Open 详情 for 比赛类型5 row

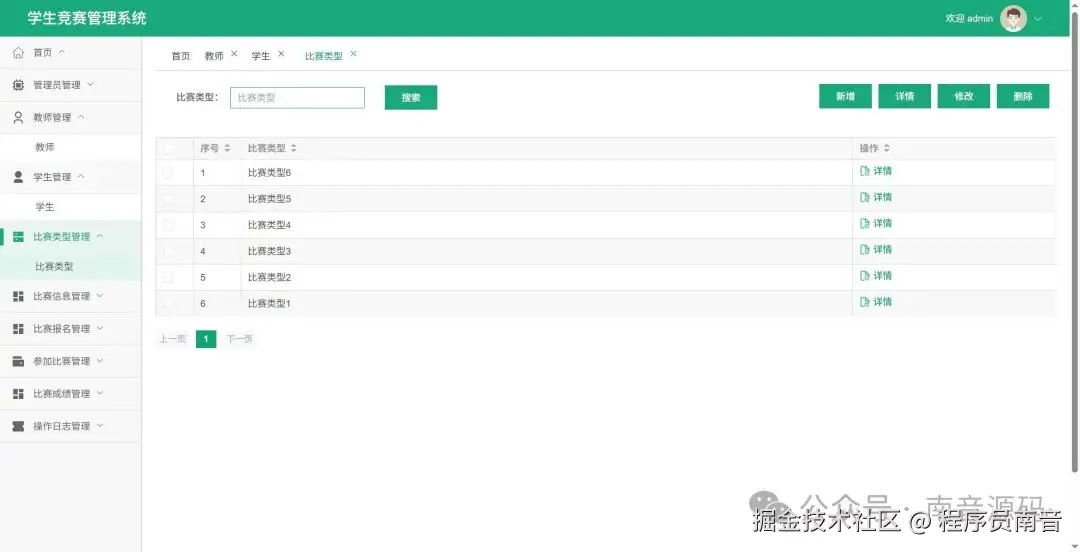[876, 197]
